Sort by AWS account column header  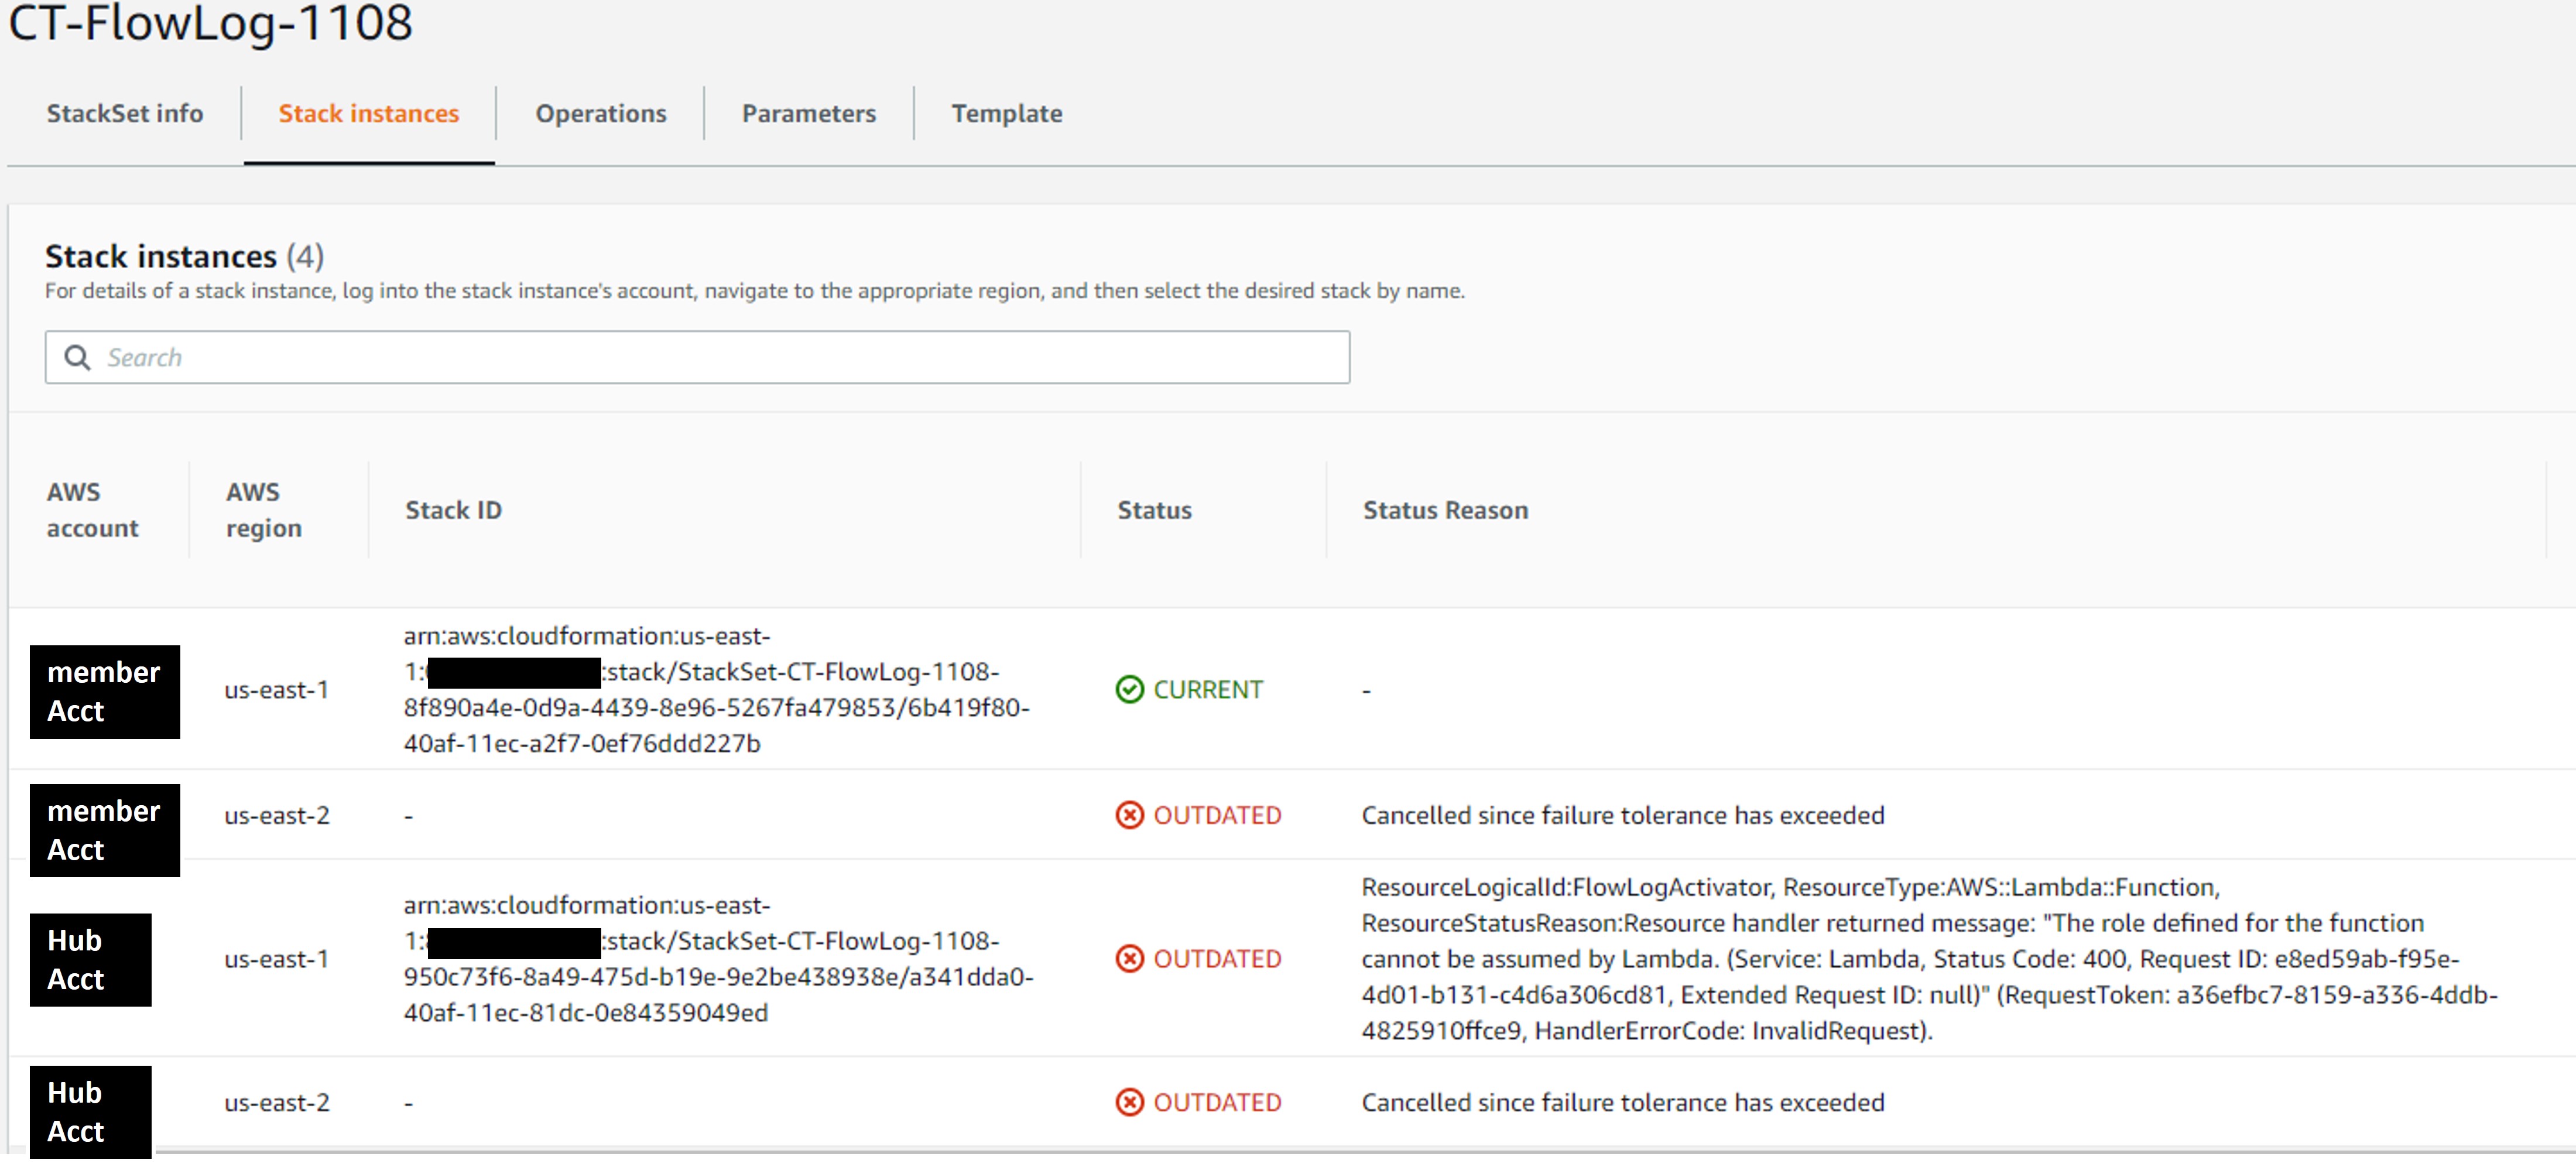point(92,510)
